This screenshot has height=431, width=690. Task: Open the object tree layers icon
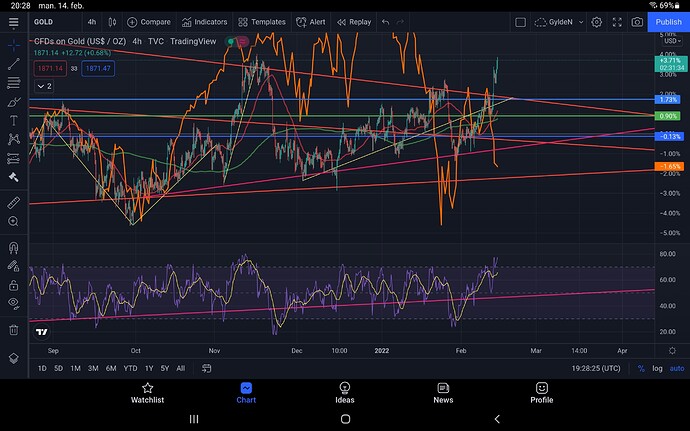click(x=14, y=358)
